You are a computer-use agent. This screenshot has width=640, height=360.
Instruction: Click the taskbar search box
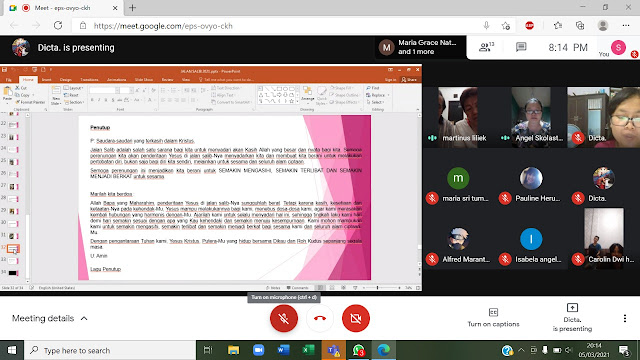coord(110,350)
